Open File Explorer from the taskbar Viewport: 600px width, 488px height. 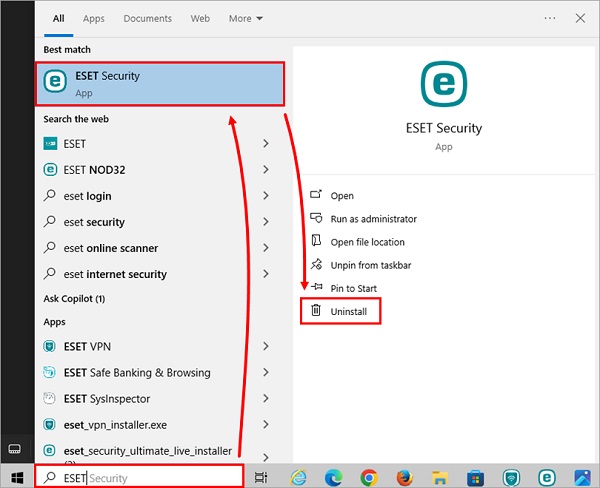point(440,478)
